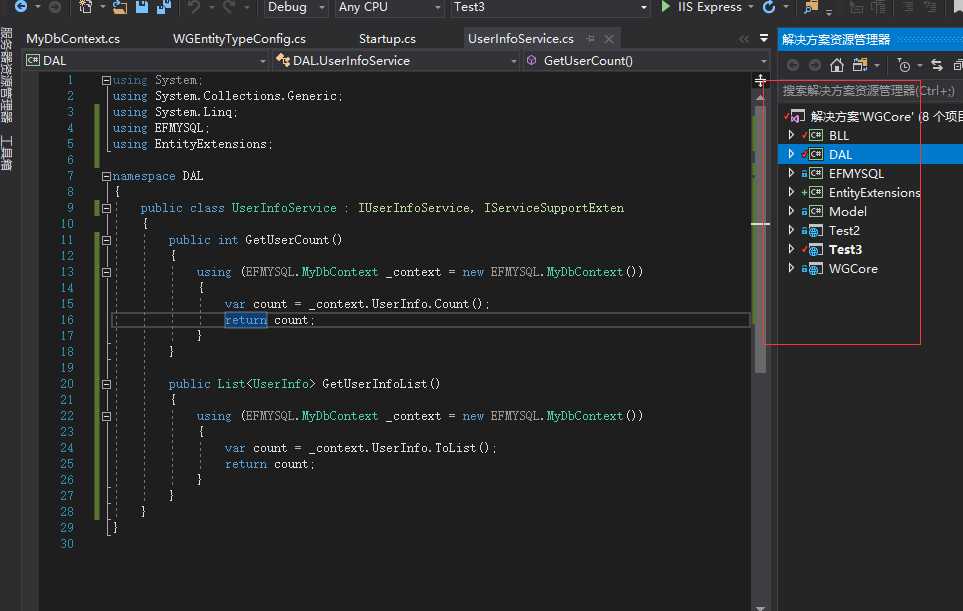963x611 pixels.
Task: Collapse the GetUserInfoList method block
Action: pyautogui.click(x=106, y=384)
